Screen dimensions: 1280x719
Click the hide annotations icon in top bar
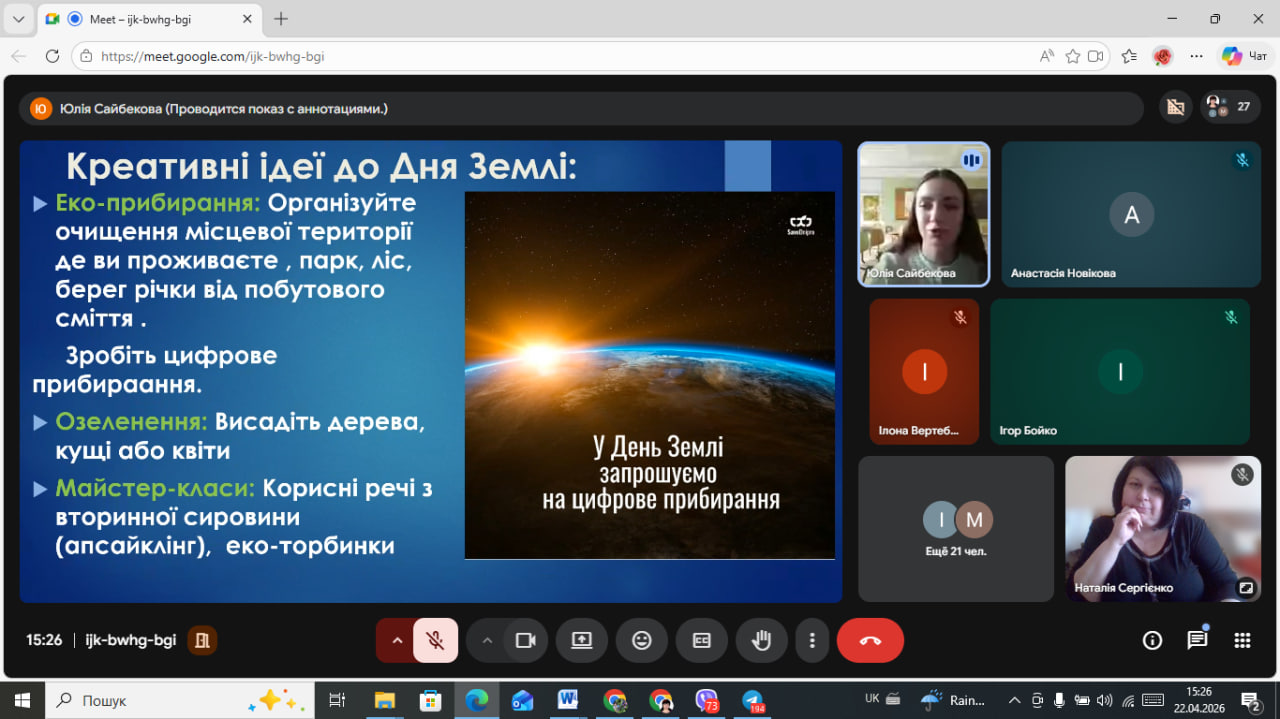[x=1175, y=107]
